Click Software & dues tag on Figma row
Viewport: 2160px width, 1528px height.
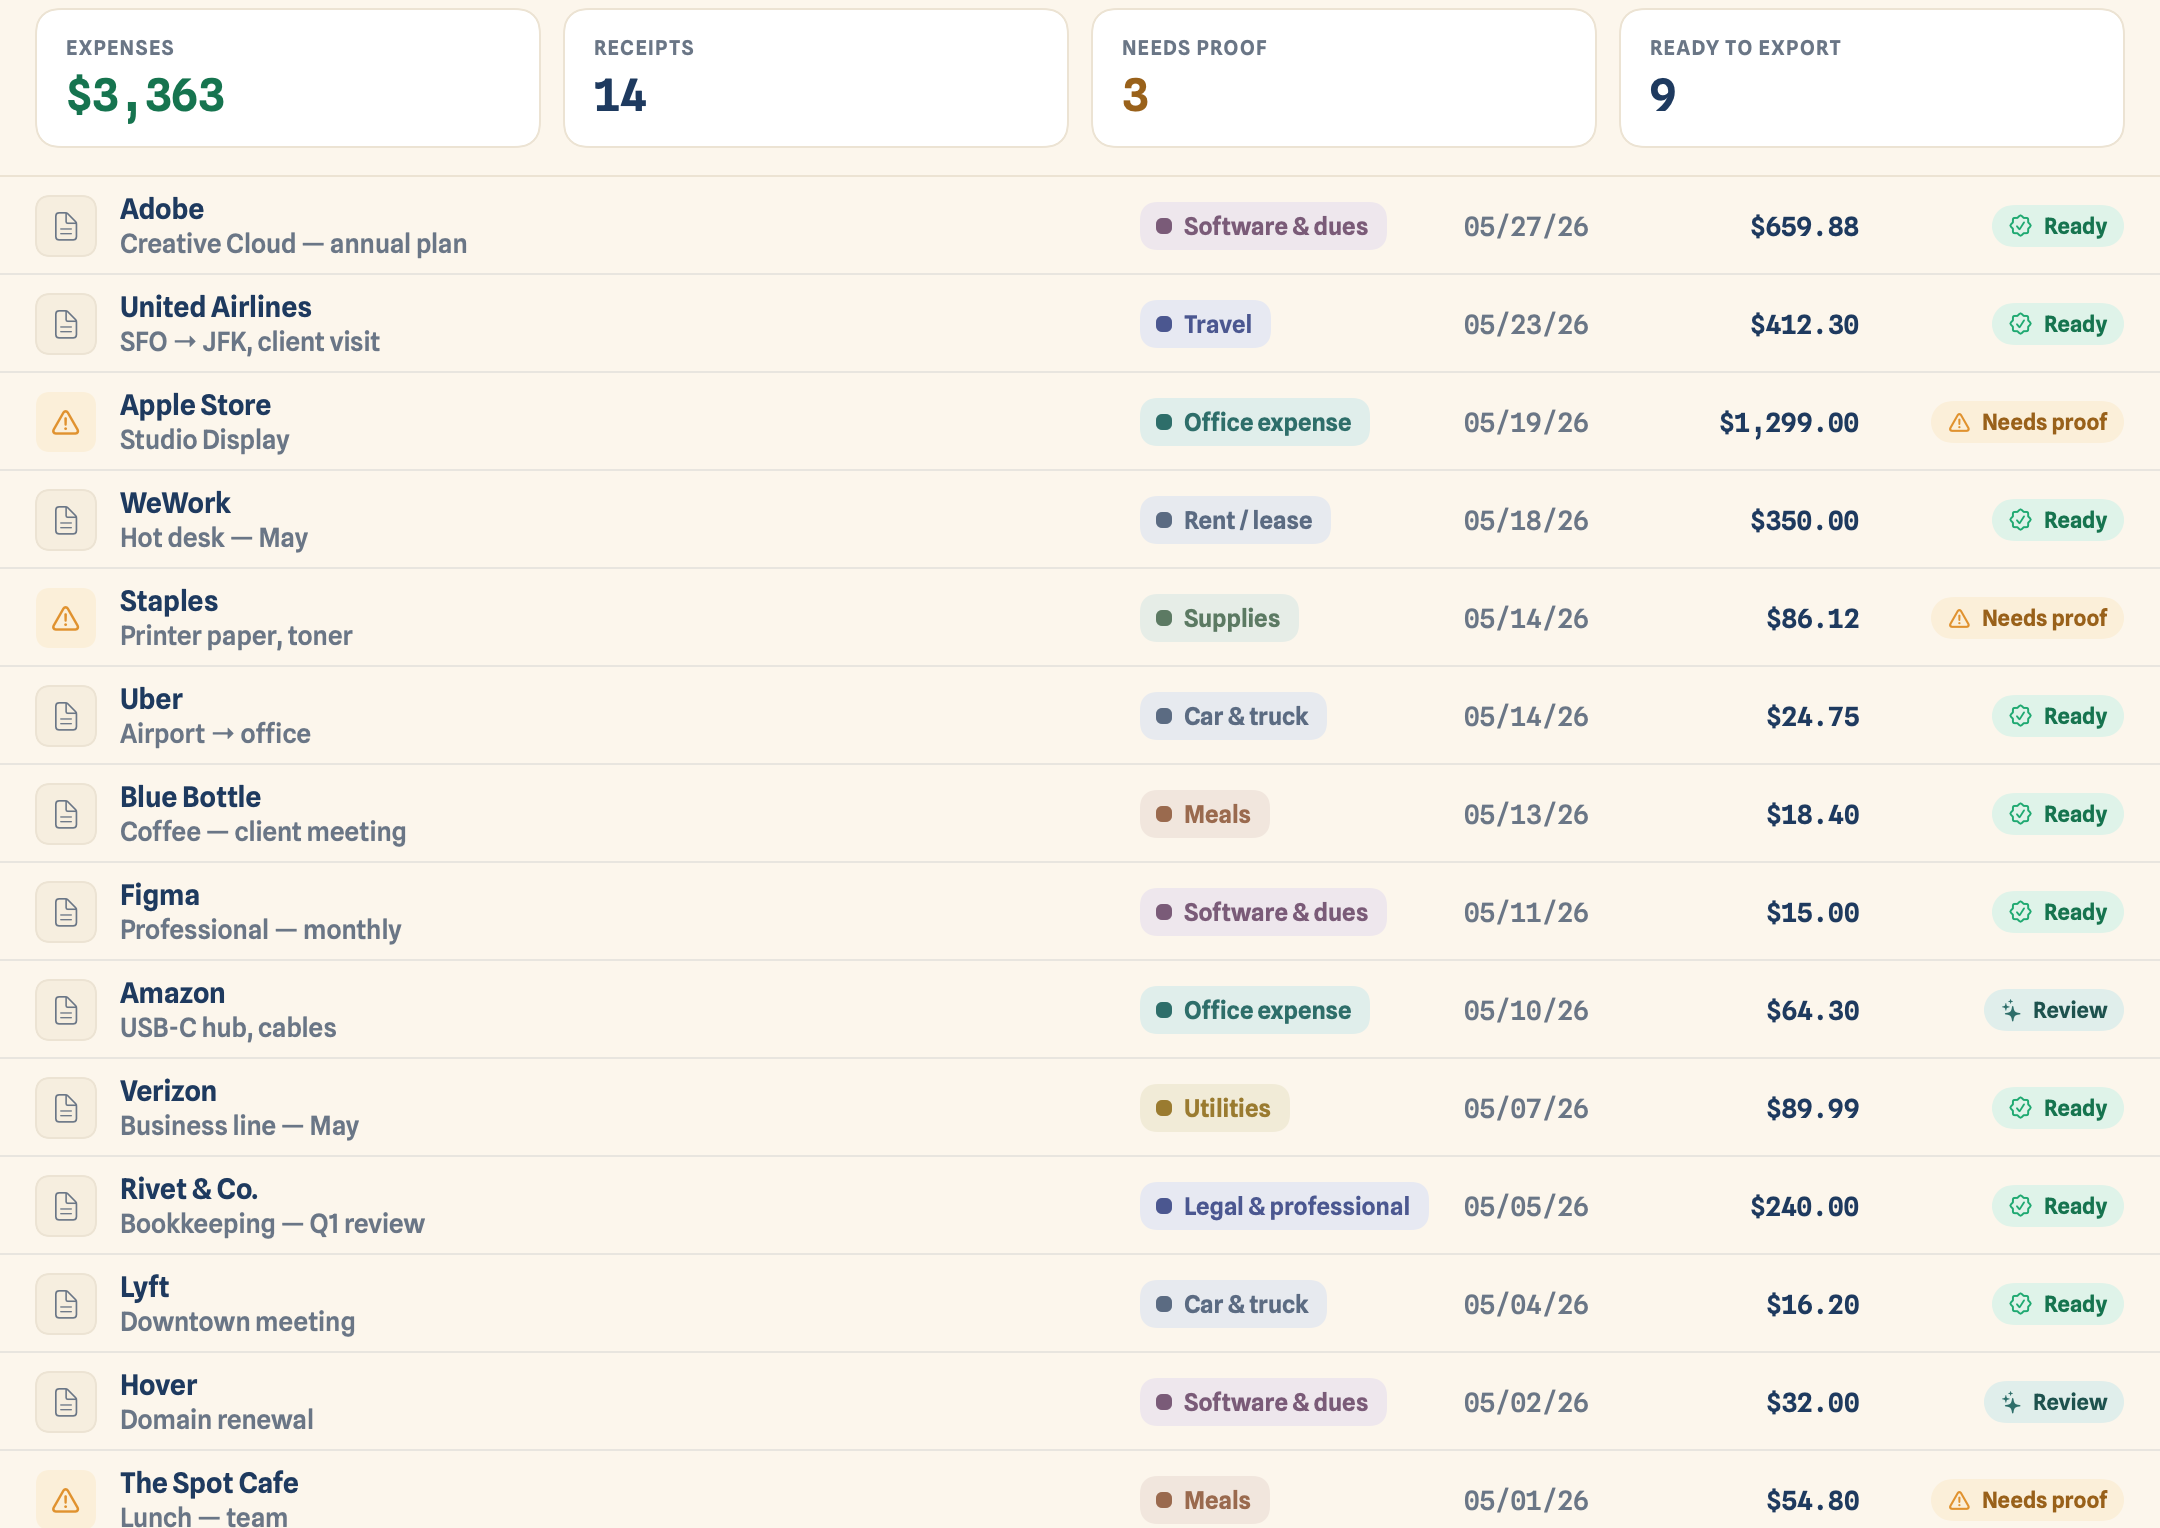click(1263, 912)
